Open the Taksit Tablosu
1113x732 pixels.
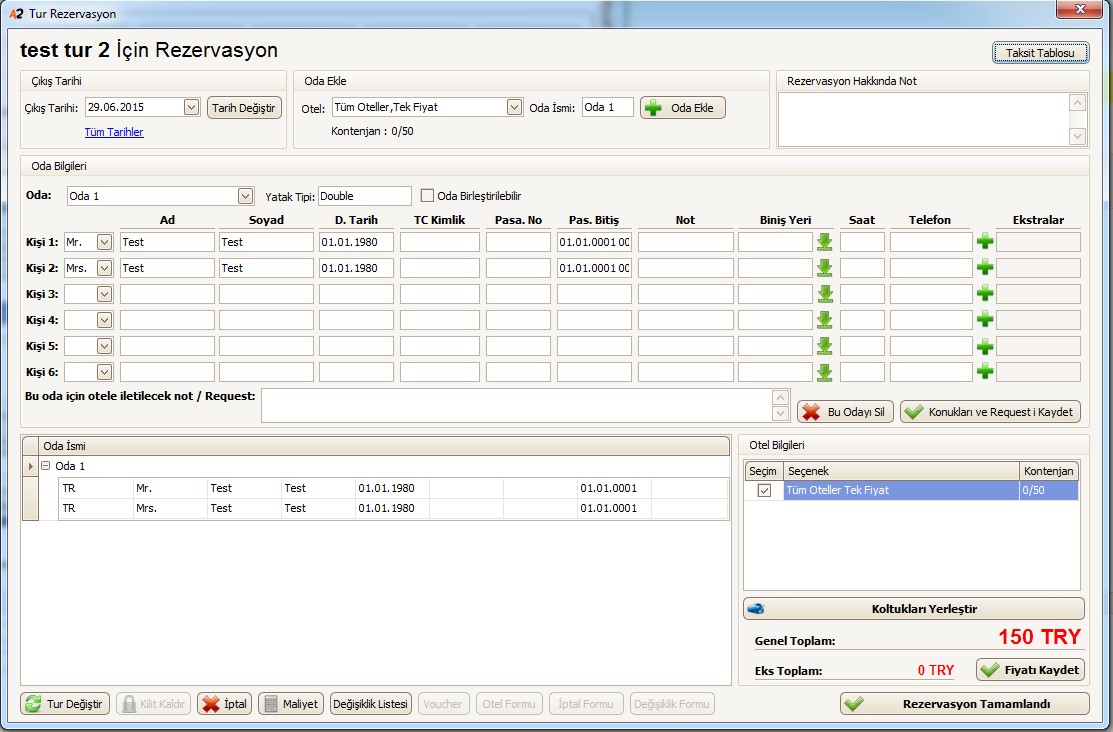click(1040, 53)
